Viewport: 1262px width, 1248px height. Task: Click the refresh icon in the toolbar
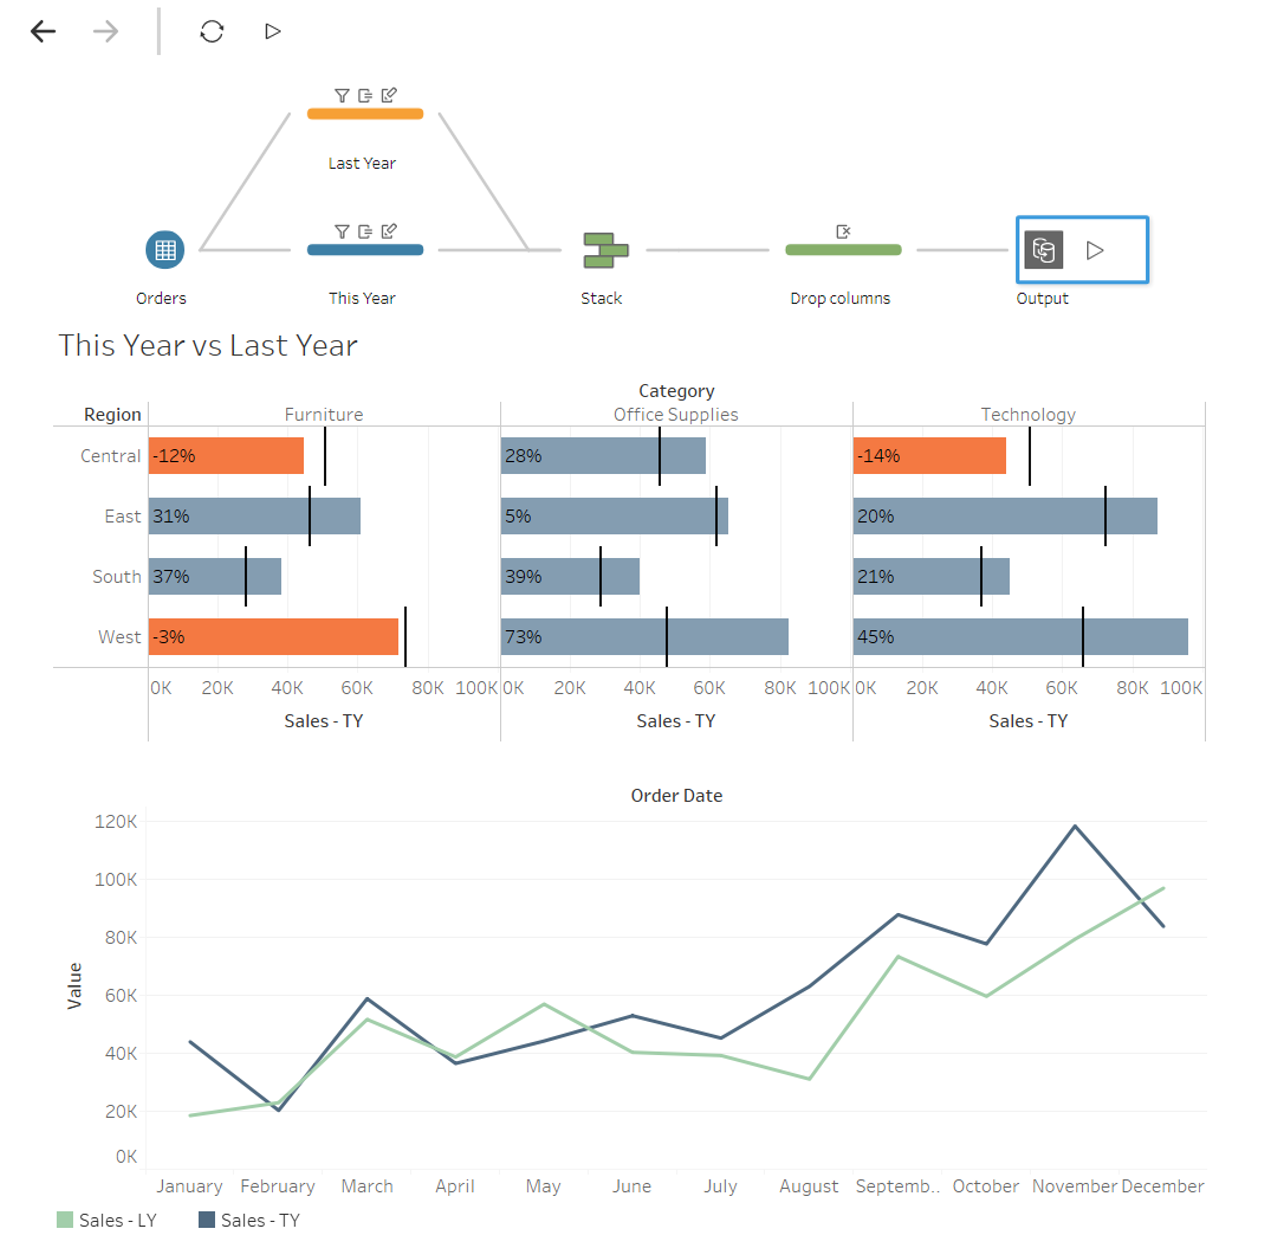click(x=211, y=32)
